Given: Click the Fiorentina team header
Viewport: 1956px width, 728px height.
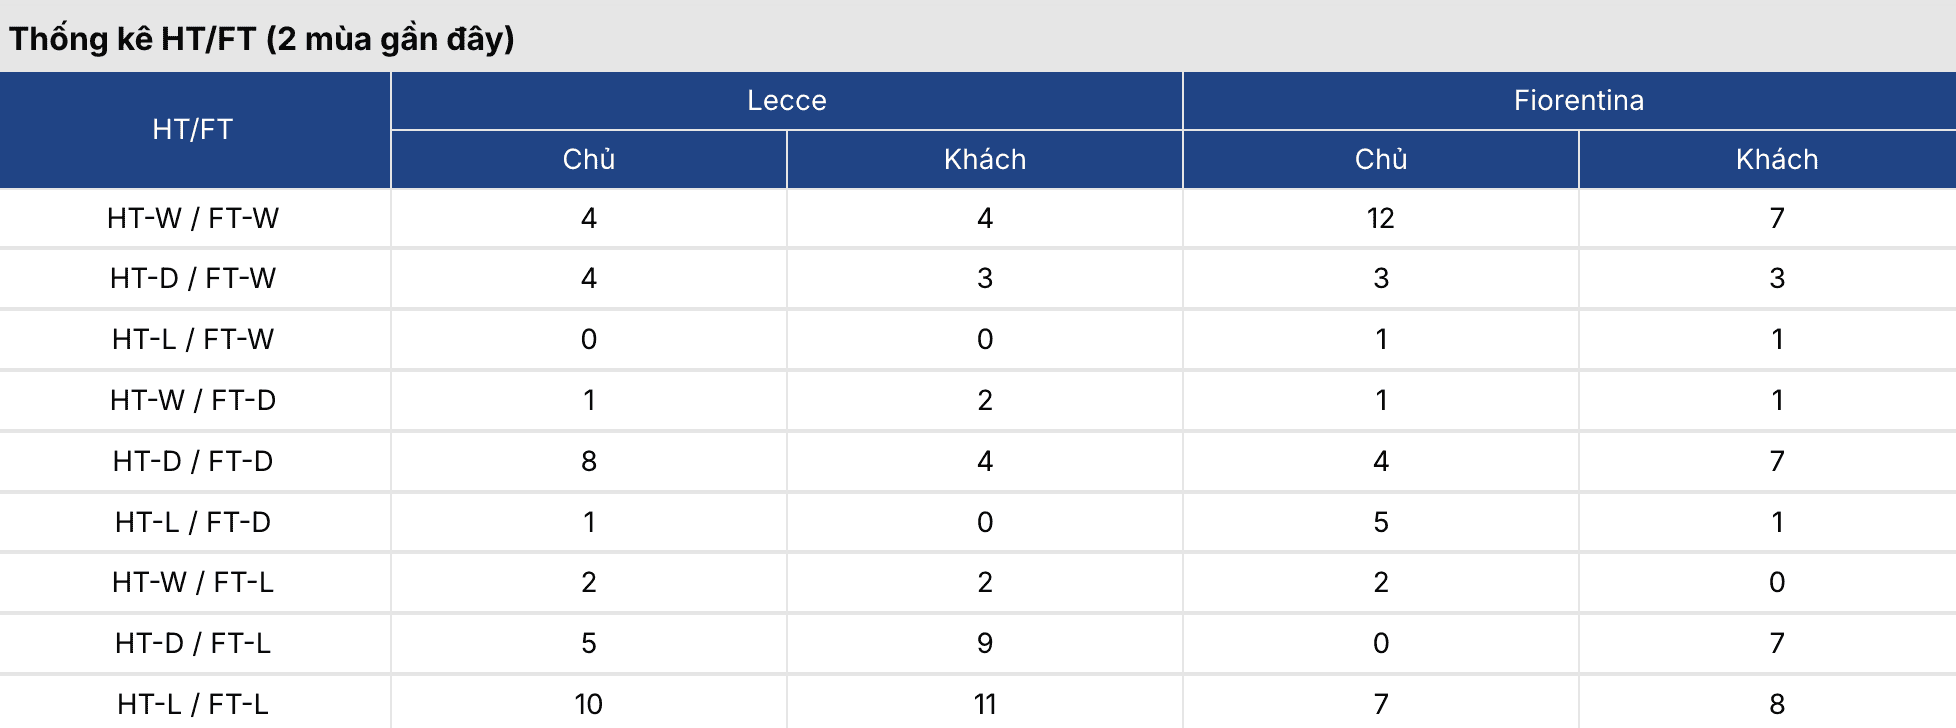Looking at the screenshot, I should pyautogui.click(x=1578, y=100).
